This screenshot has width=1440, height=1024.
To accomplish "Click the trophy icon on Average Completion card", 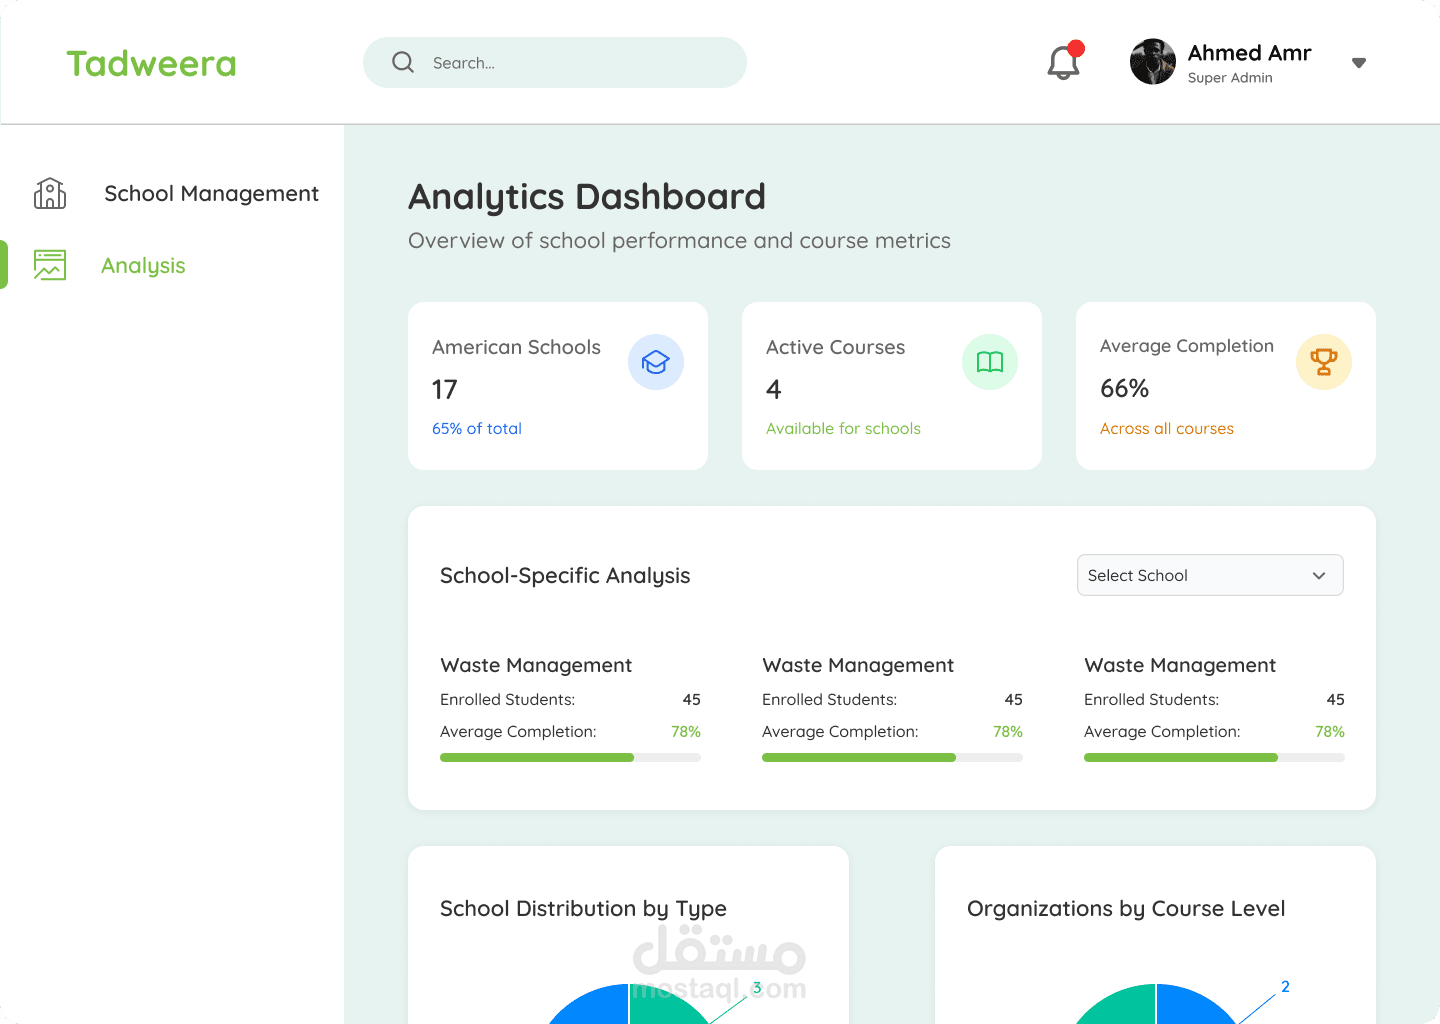I will click(x=1324, y=362).
